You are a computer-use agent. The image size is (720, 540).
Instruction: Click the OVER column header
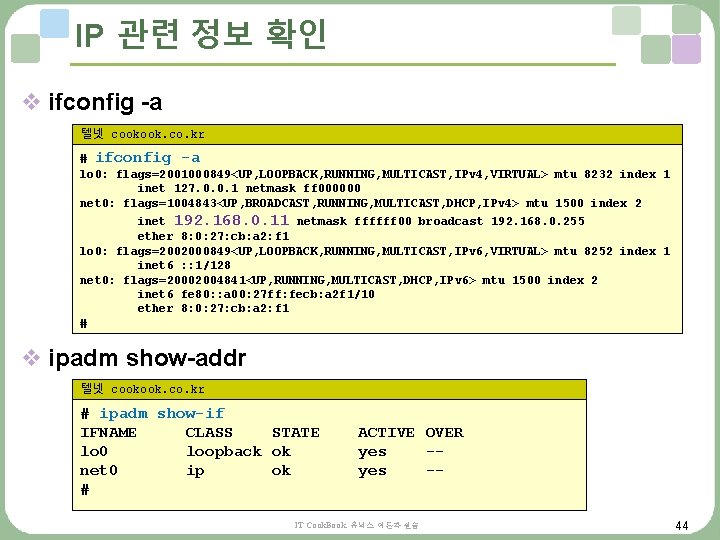(444, 433)
